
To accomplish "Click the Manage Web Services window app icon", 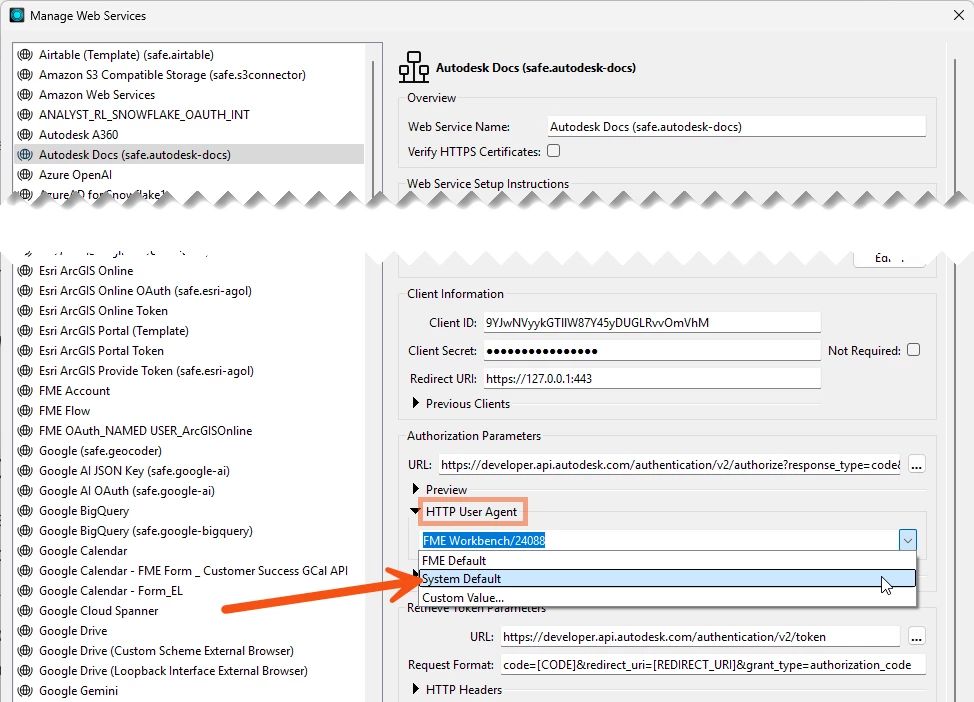I will tap(17, 15).
